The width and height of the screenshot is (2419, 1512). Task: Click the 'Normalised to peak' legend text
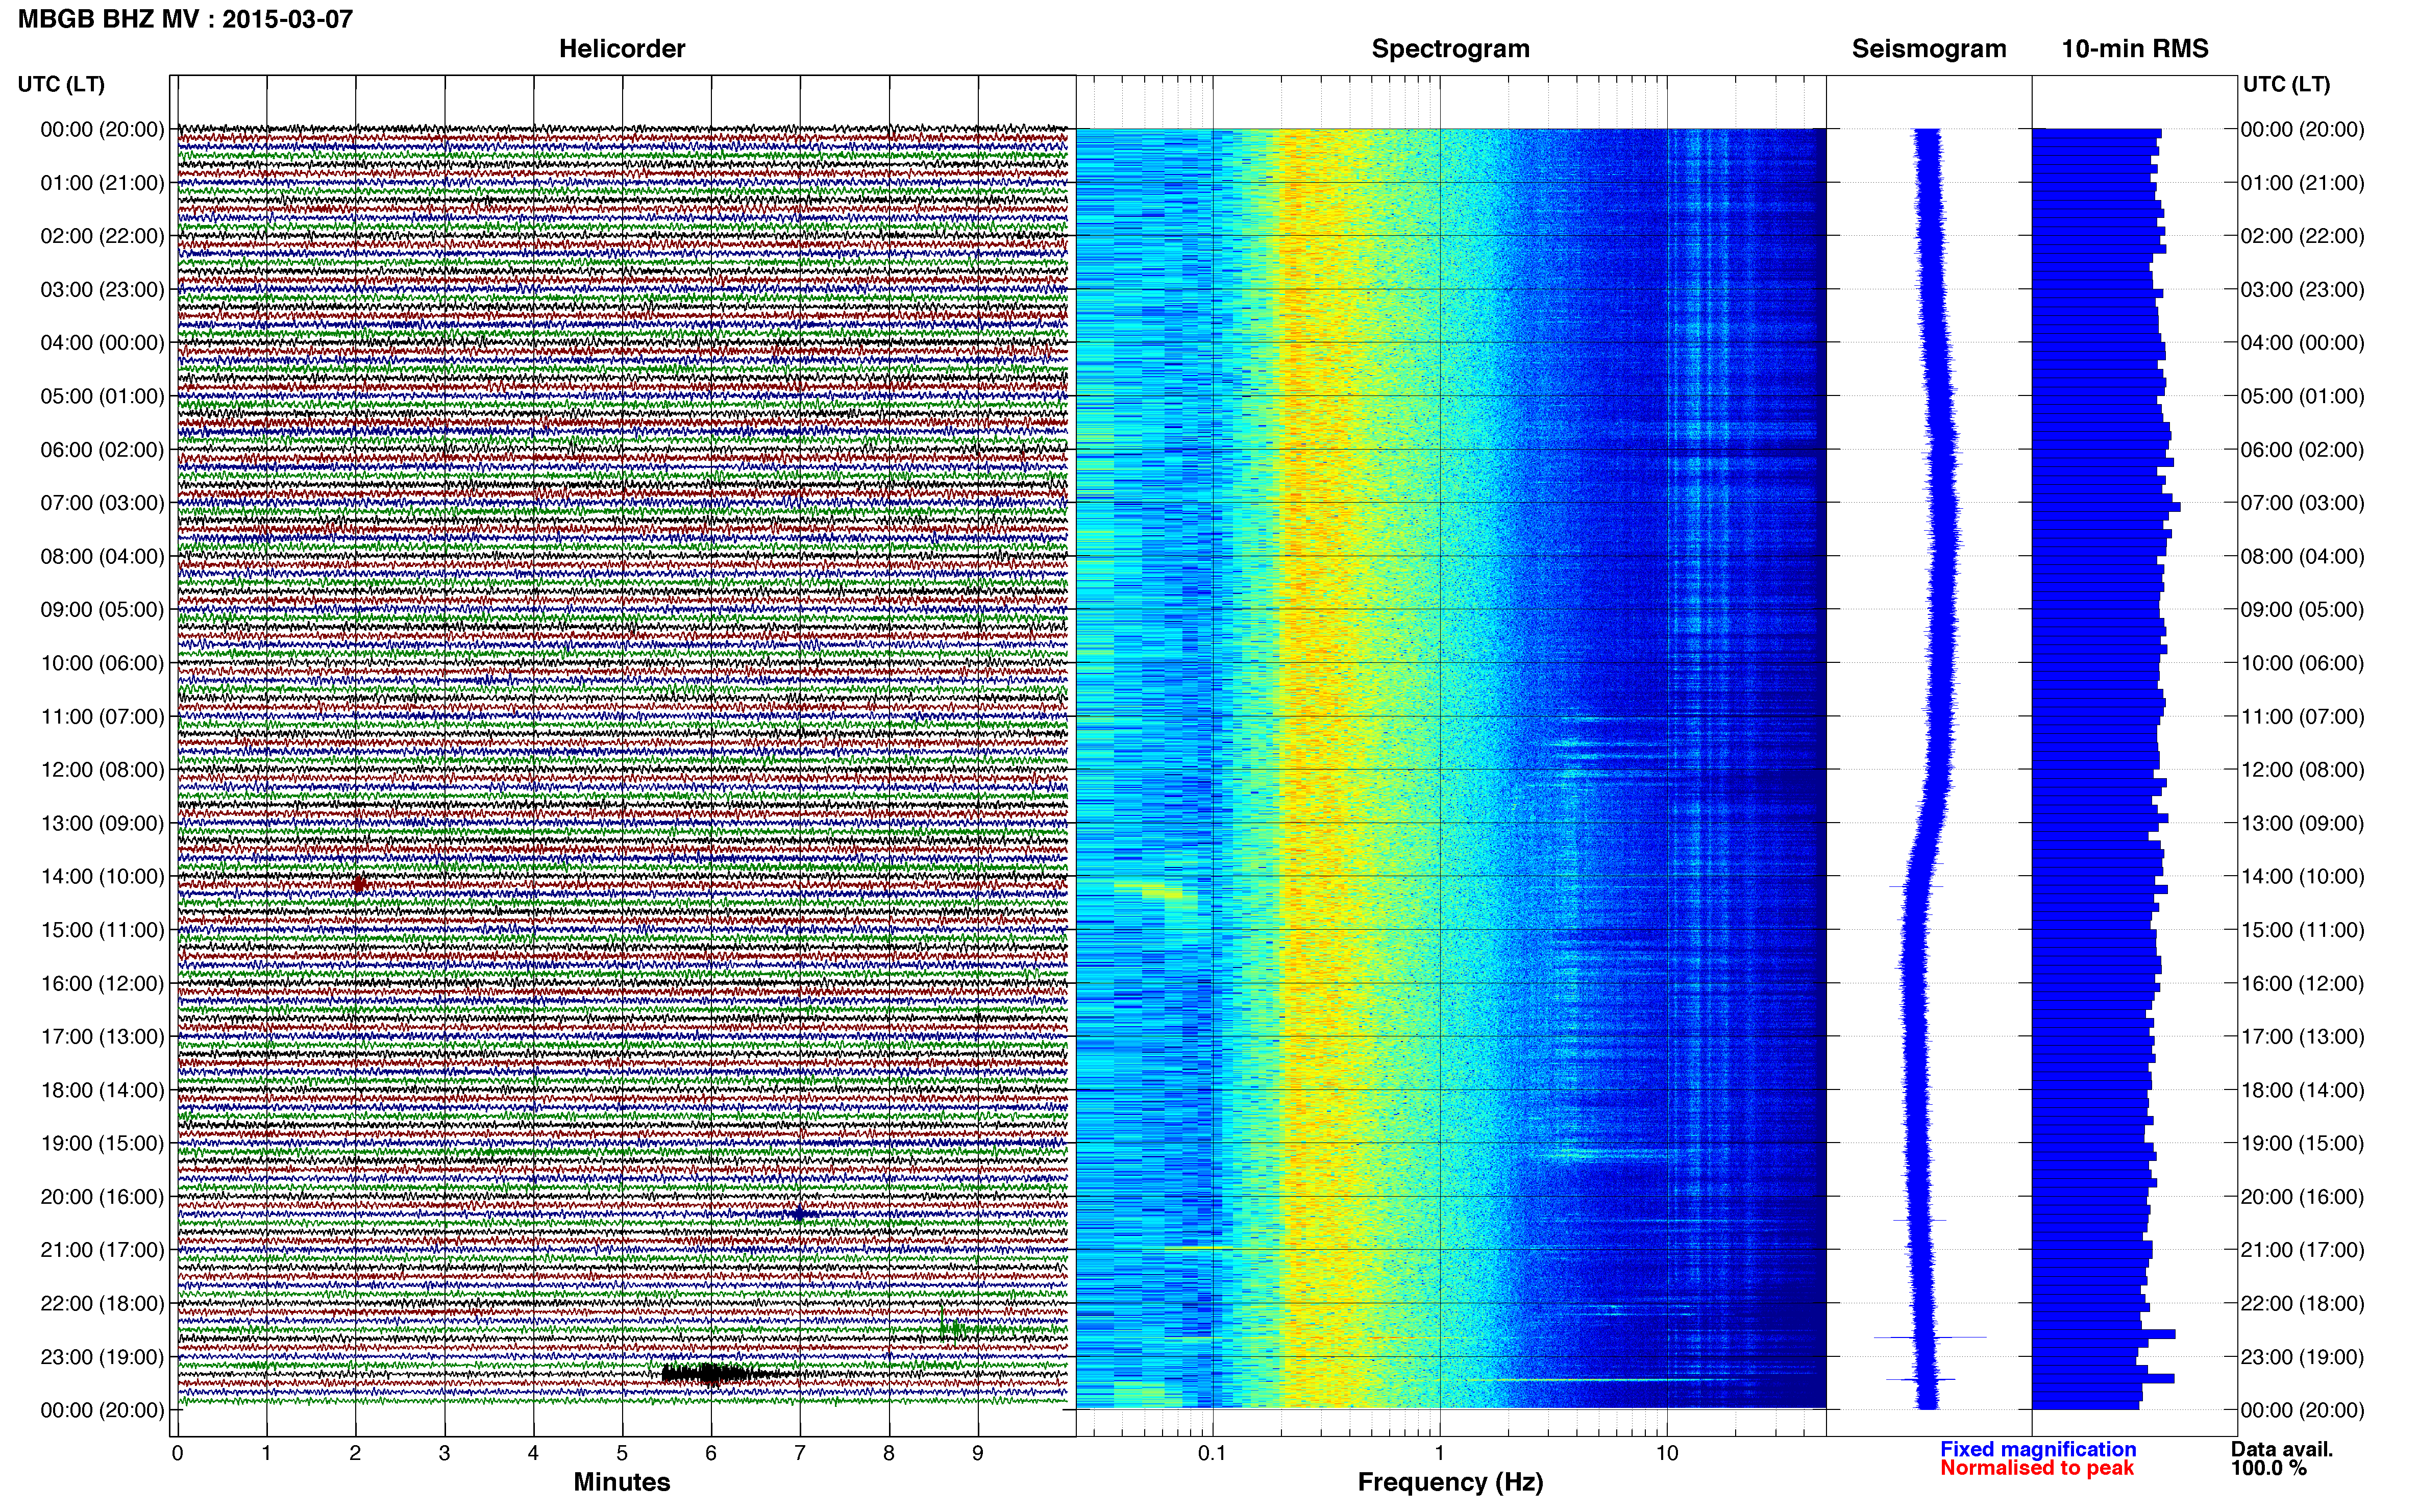[2037, 1468]
